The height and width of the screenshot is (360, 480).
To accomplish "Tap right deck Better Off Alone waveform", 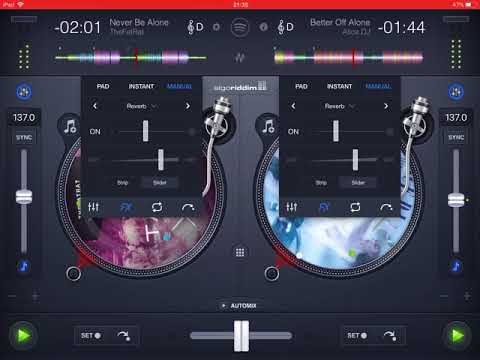I will [349, 58].
